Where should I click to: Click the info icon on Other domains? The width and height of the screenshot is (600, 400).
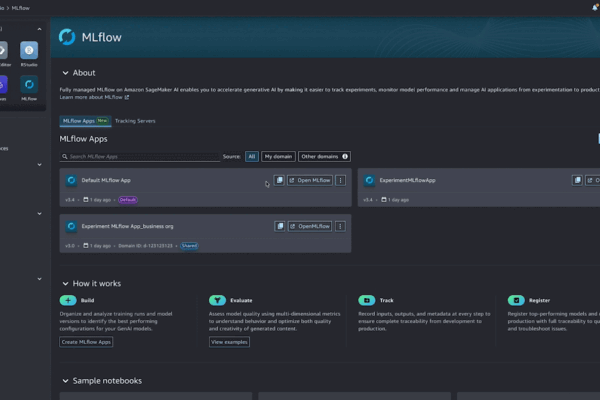click(x=345, y=156)
